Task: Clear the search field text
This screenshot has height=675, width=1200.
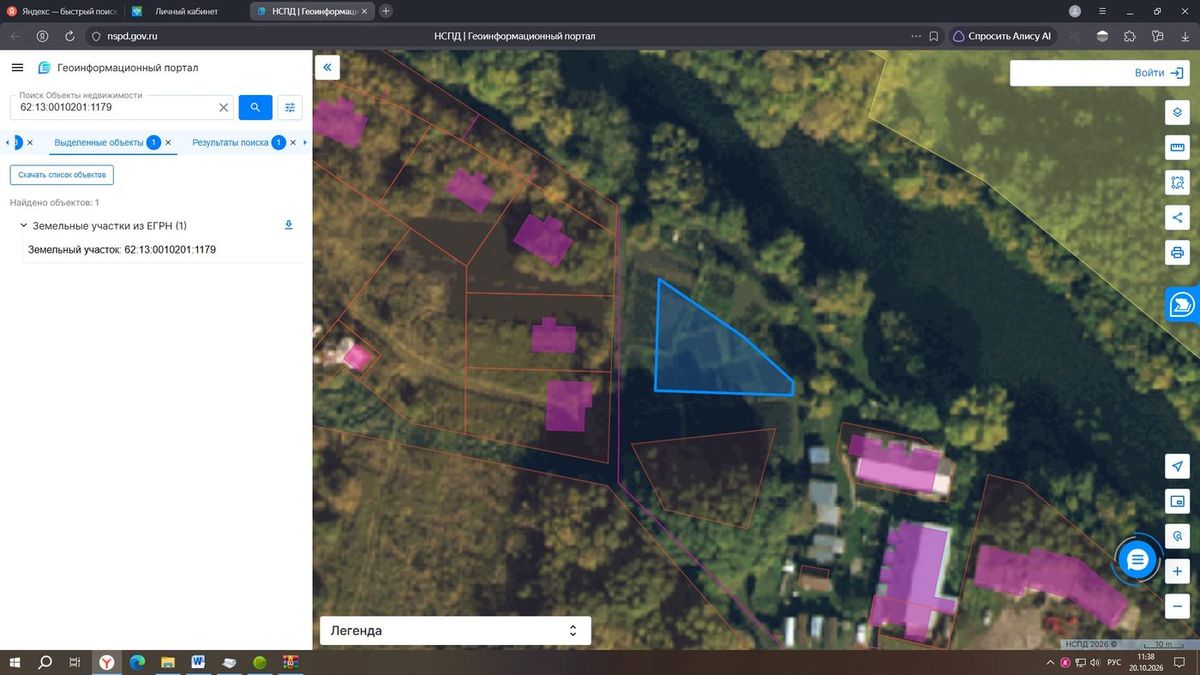Action: (x=224, y=107)
